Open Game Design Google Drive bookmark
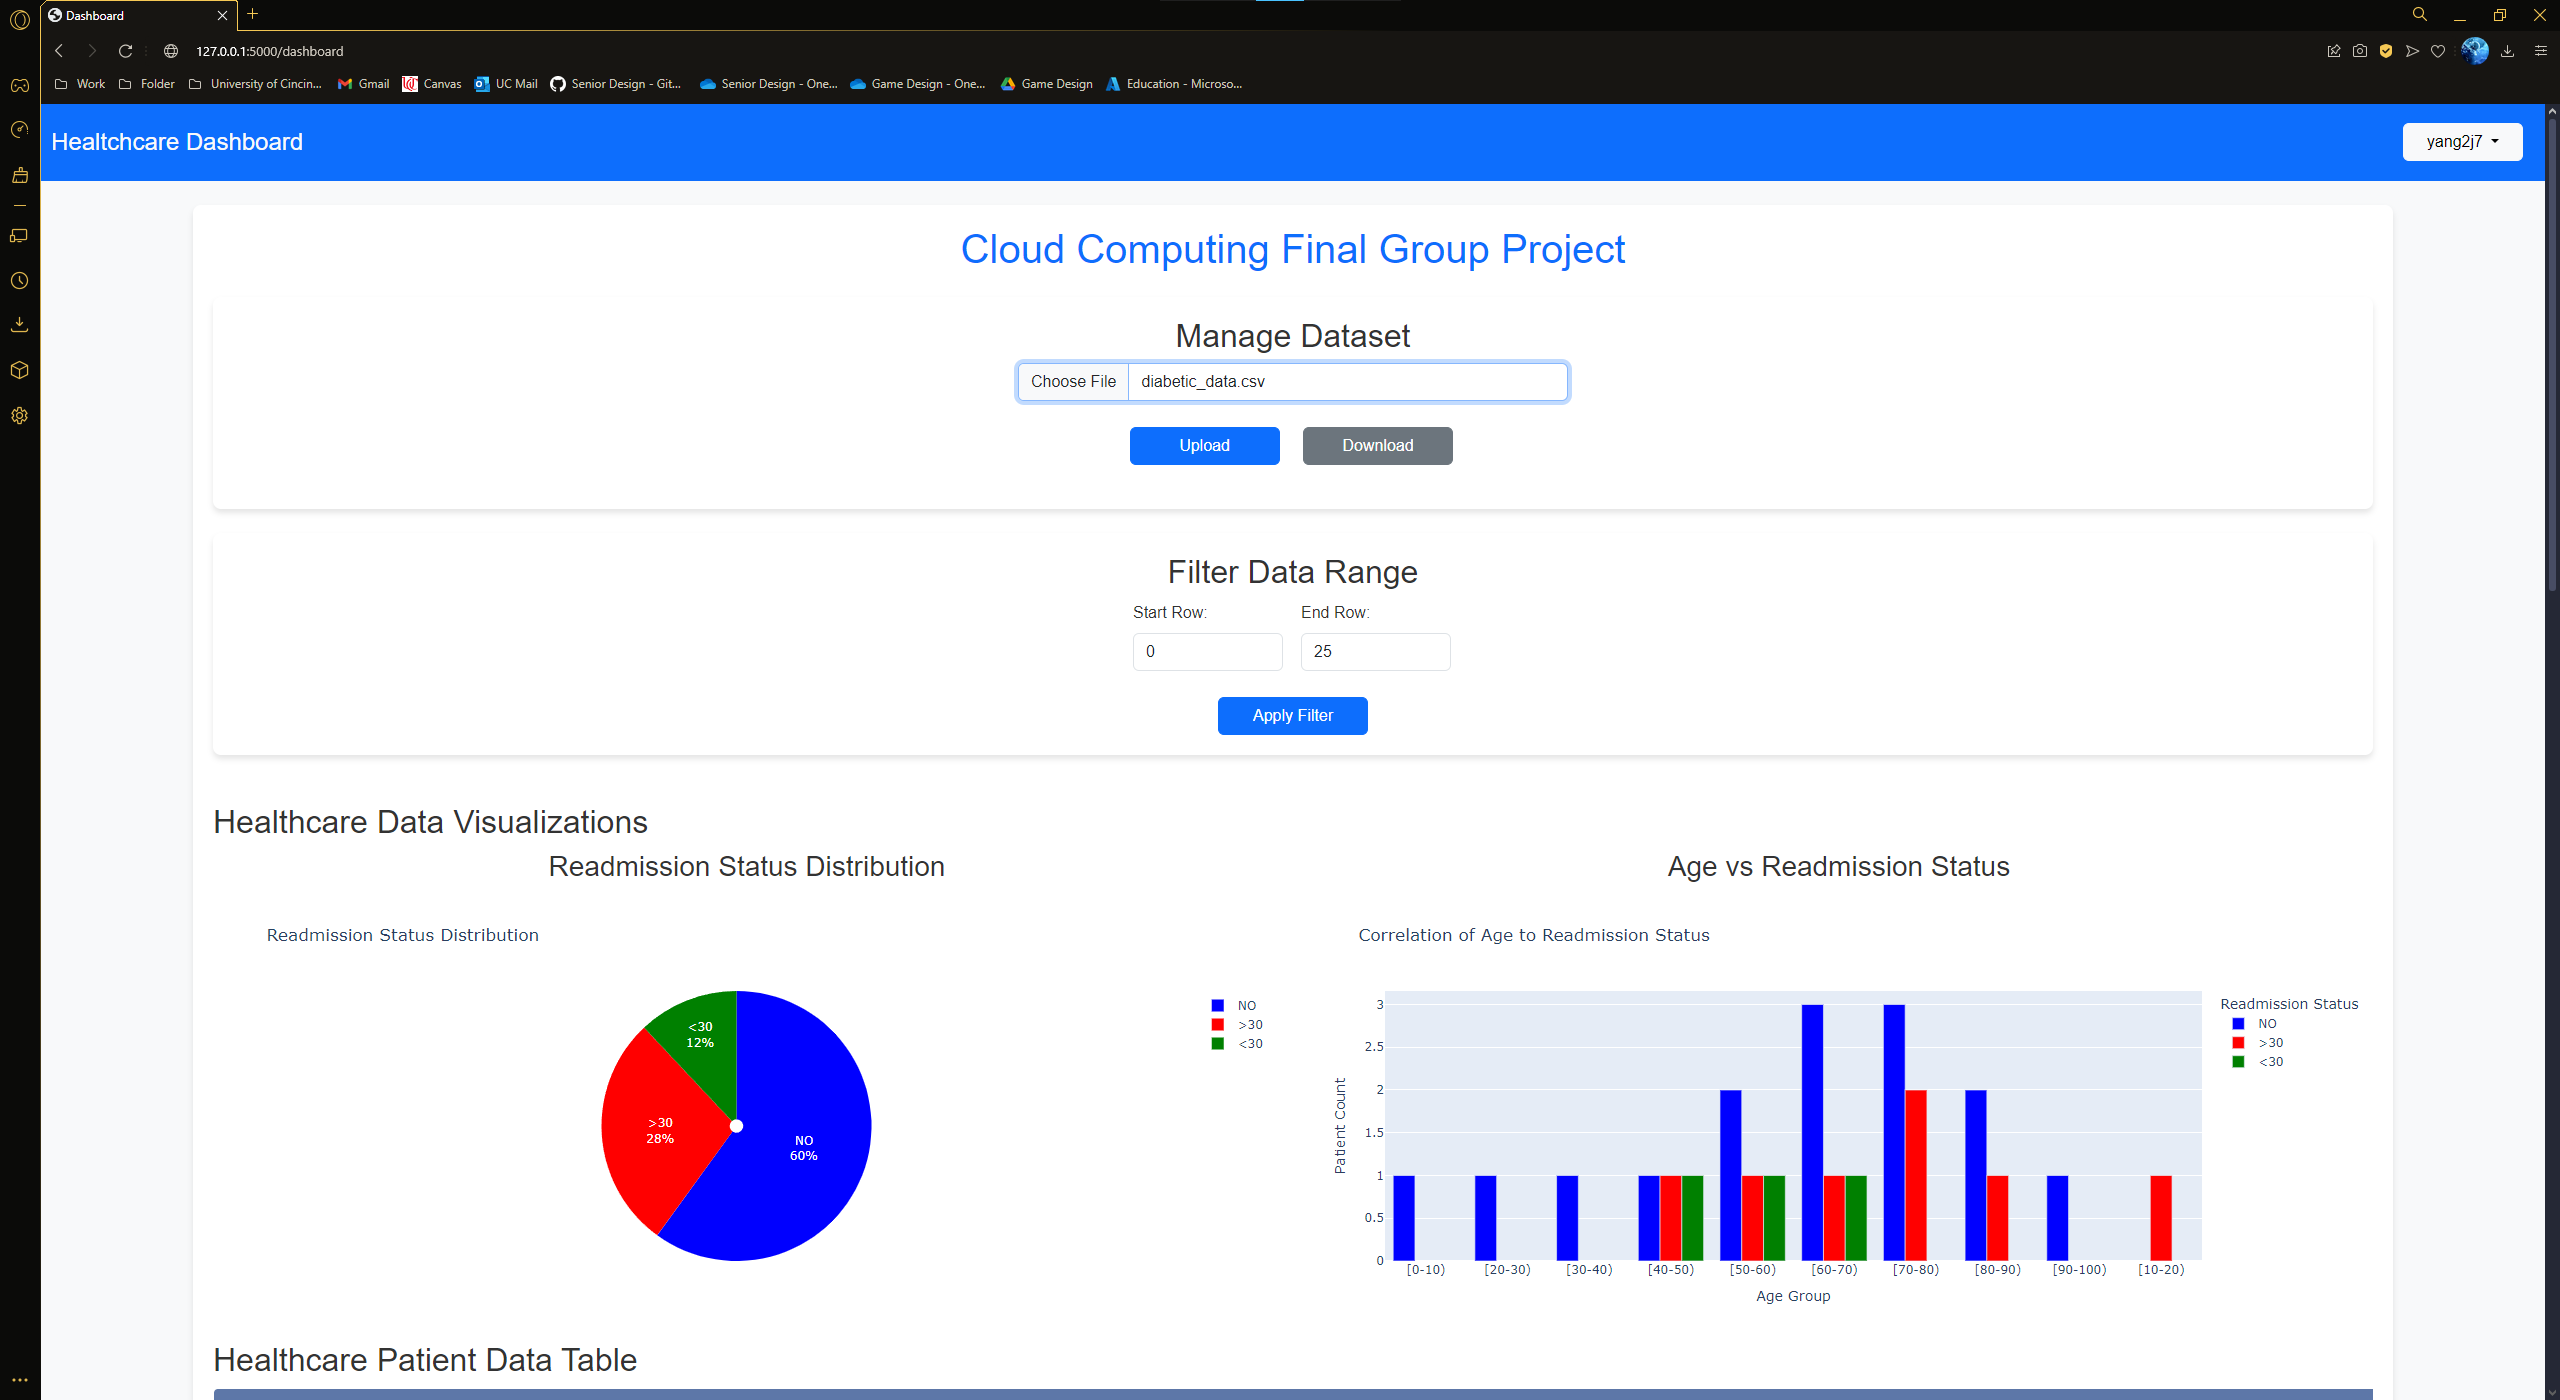 click(1047, 84)
